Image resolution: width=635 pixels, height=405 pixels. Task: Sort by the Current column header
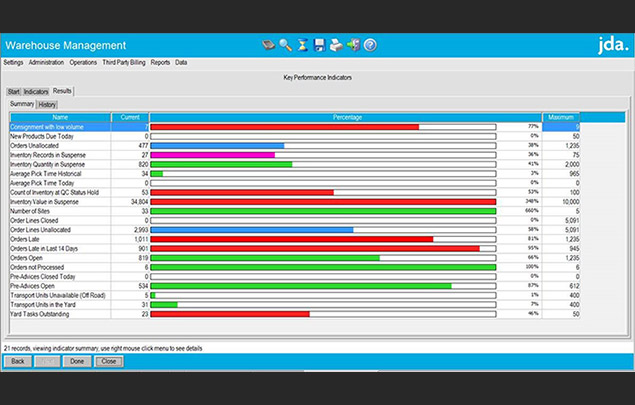click(130, 117)
